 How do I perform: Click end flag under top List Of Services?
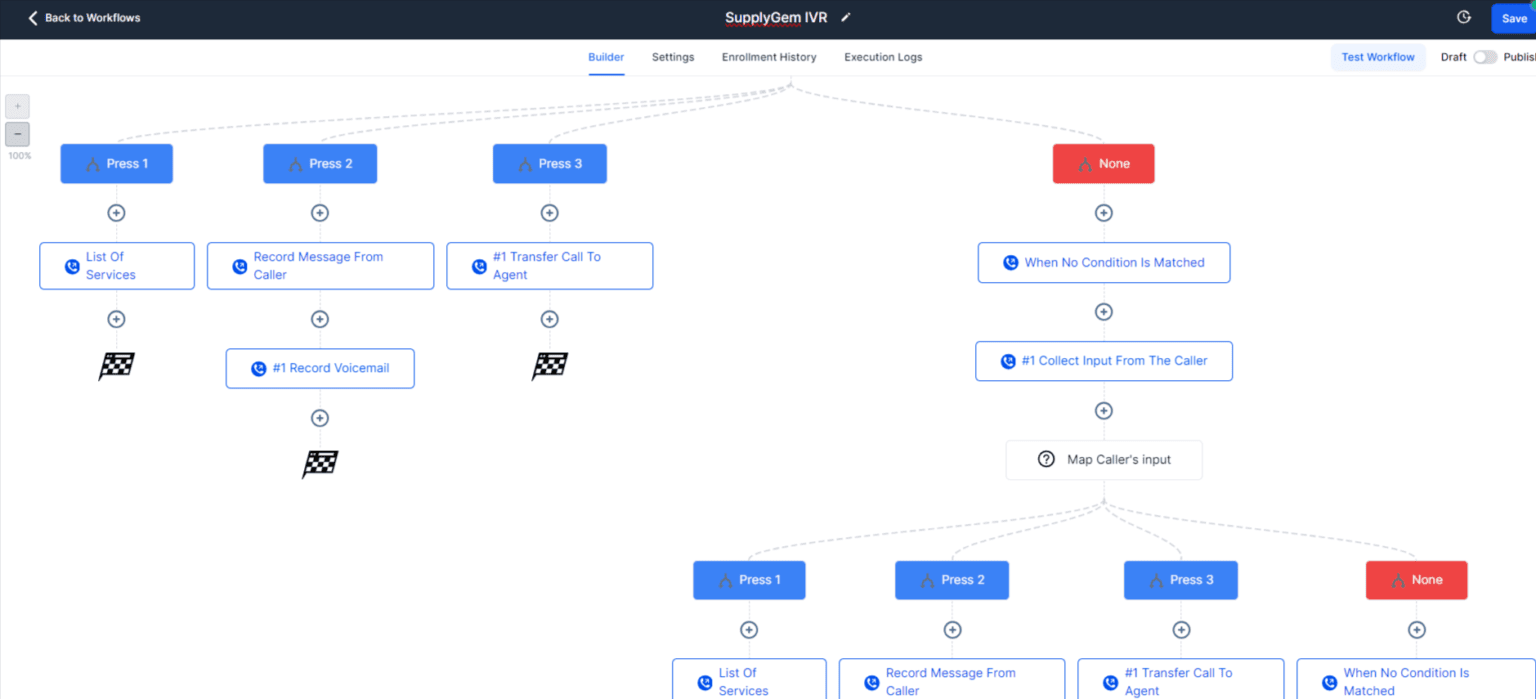pyautogui.click(x=116, y=366)
